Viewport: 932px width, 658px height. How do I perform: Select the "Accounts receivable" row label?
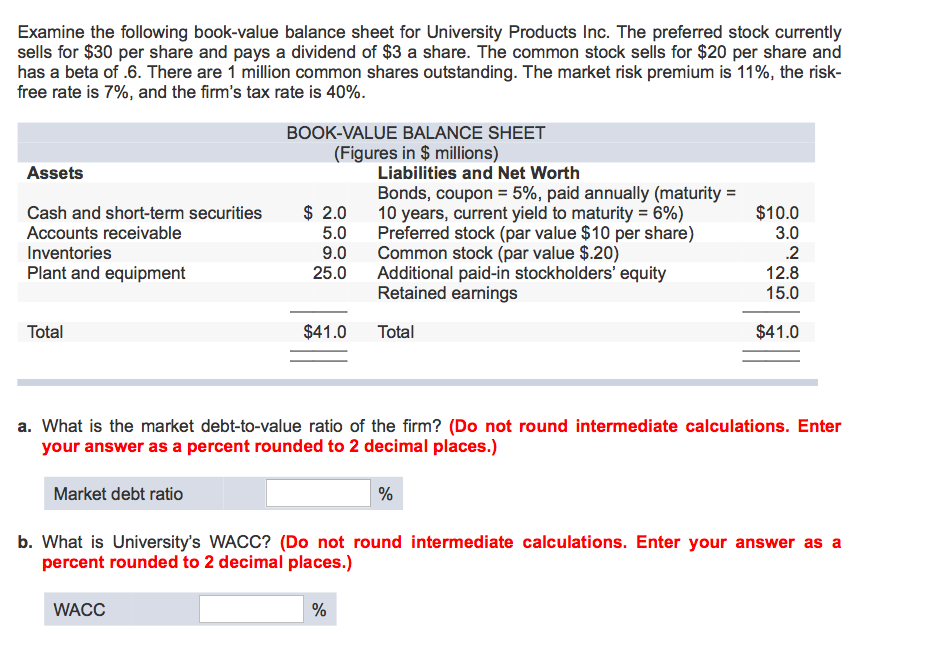point(104,233)
